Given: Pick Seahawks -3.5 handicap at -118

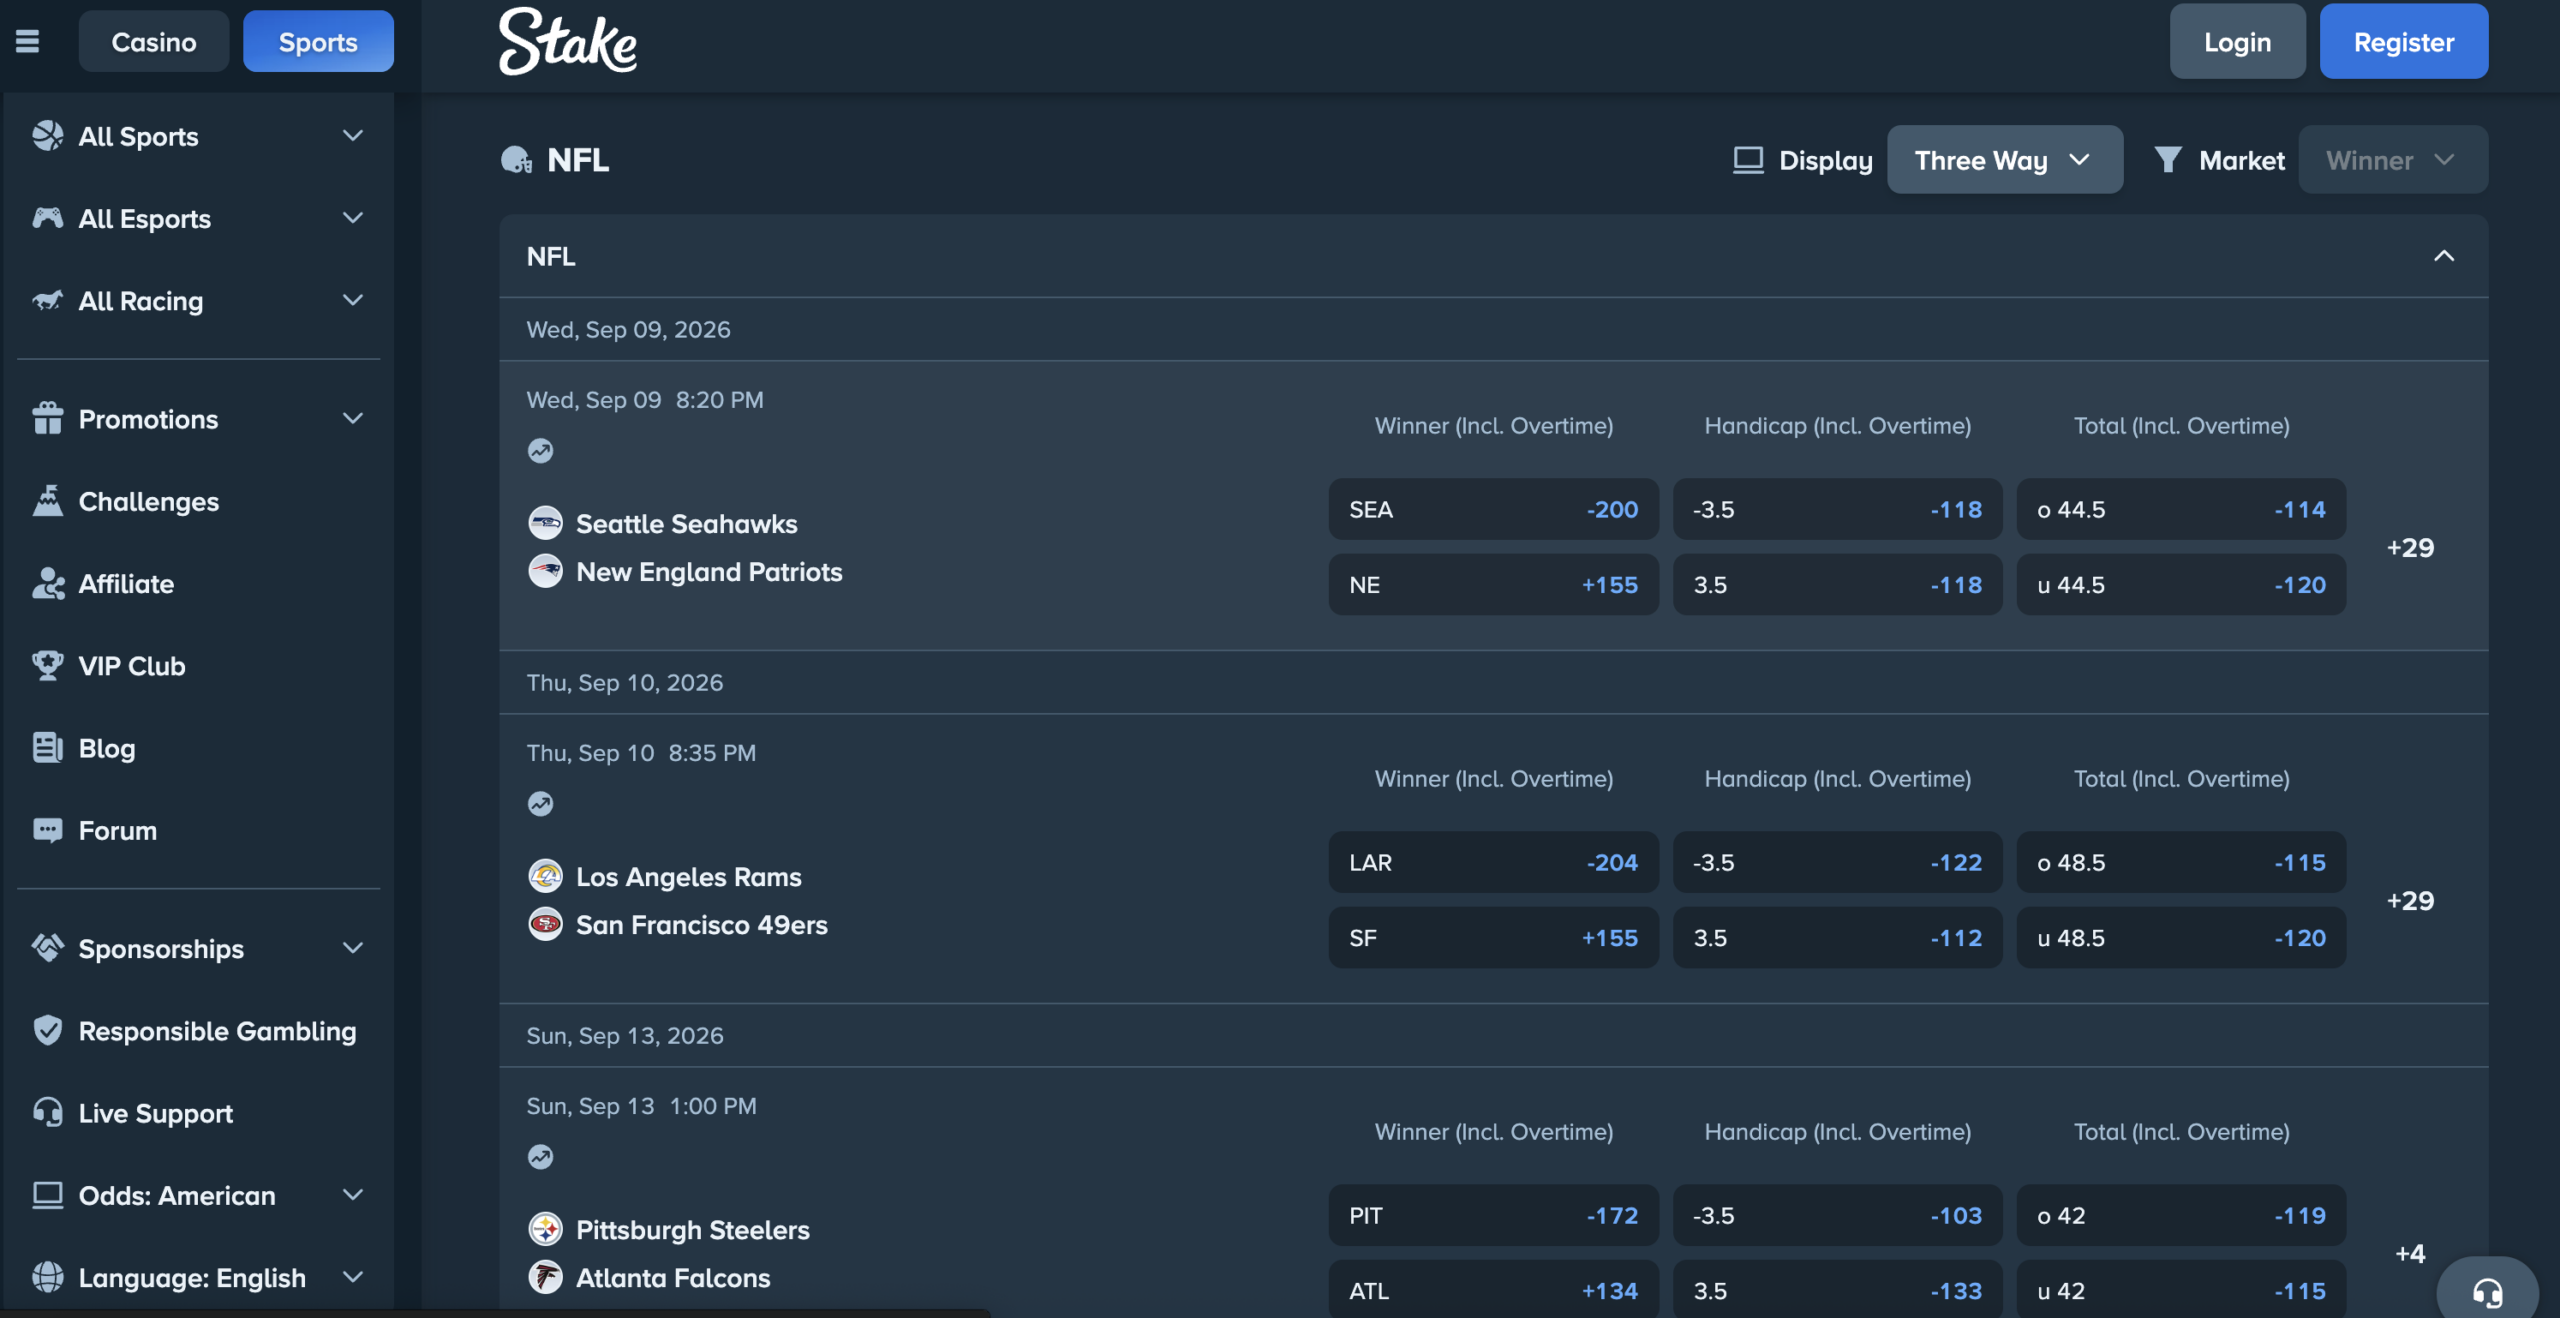Looking at the screenshot, I should point(1837,509).
